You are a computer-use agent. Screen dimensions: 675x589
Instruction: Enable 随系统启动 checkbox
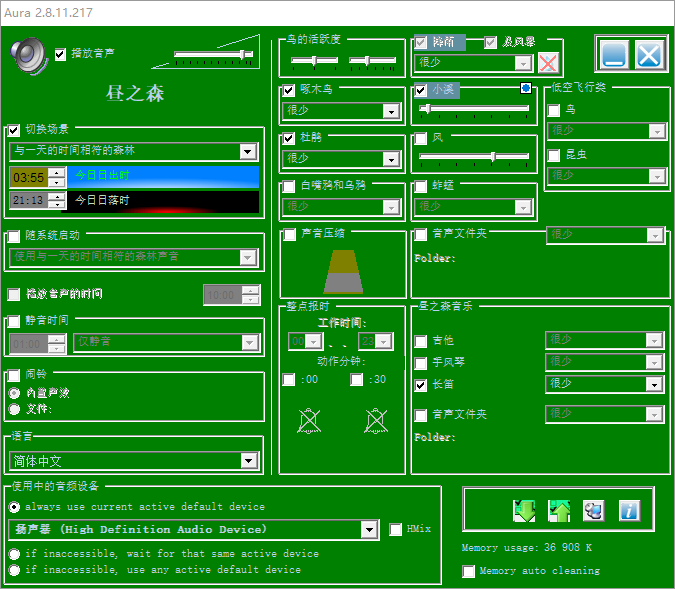point(14,236)
